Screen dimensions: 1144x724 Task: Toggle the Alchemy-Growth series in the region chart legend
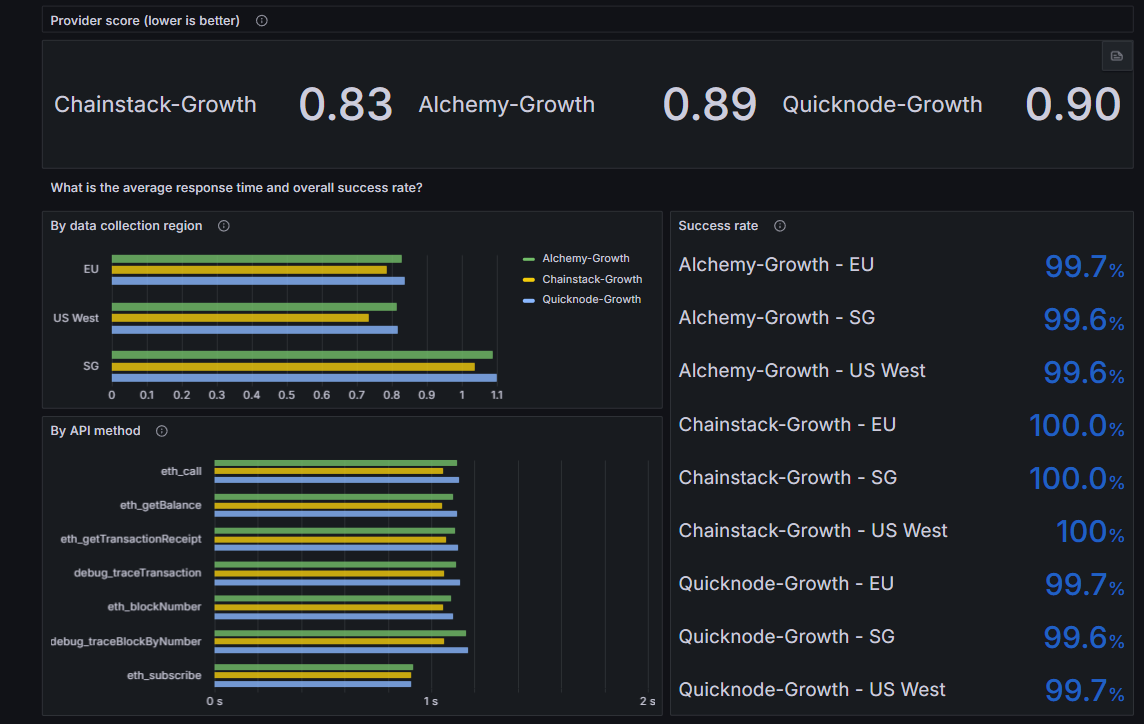(x=586, y=258)
